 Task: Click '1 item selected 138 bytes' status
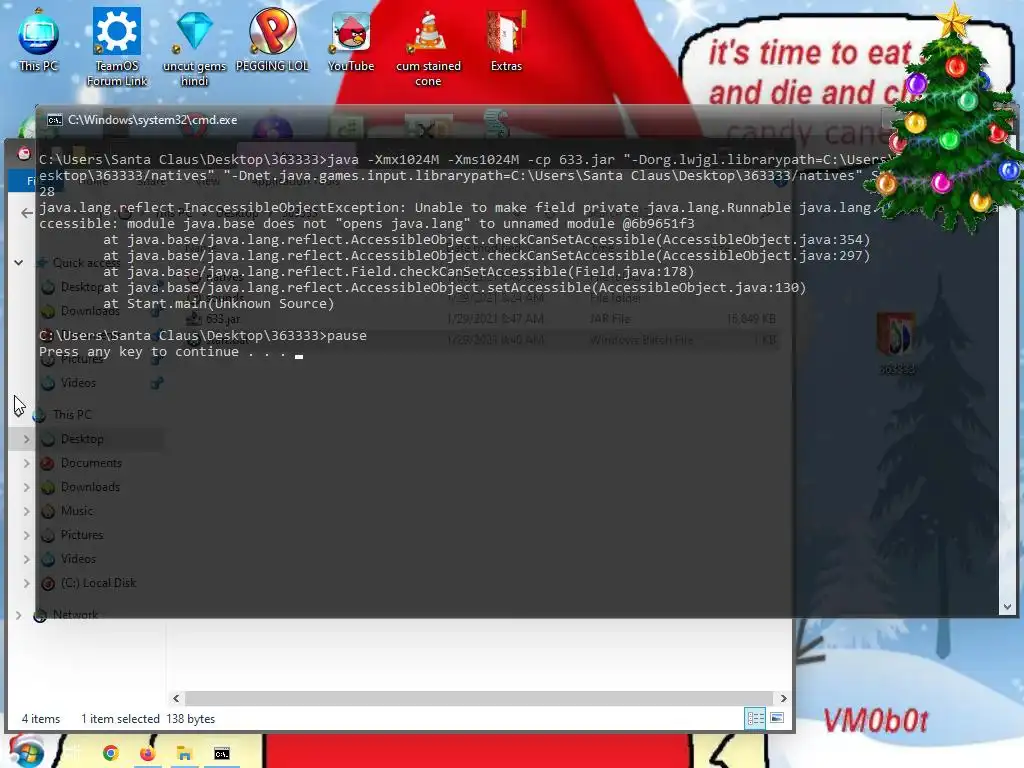(x=148, y=719)
